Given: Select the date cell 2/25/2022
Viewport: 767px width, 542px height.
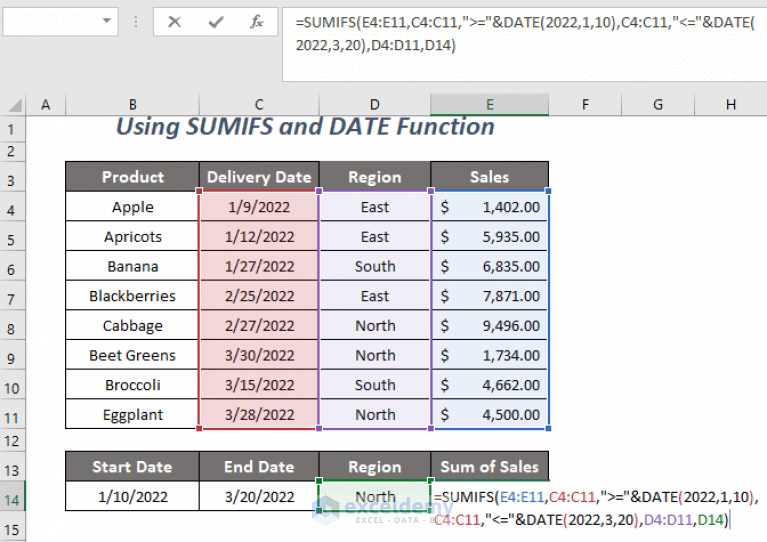Looking at the screenshot, I should tap(259, 296).
